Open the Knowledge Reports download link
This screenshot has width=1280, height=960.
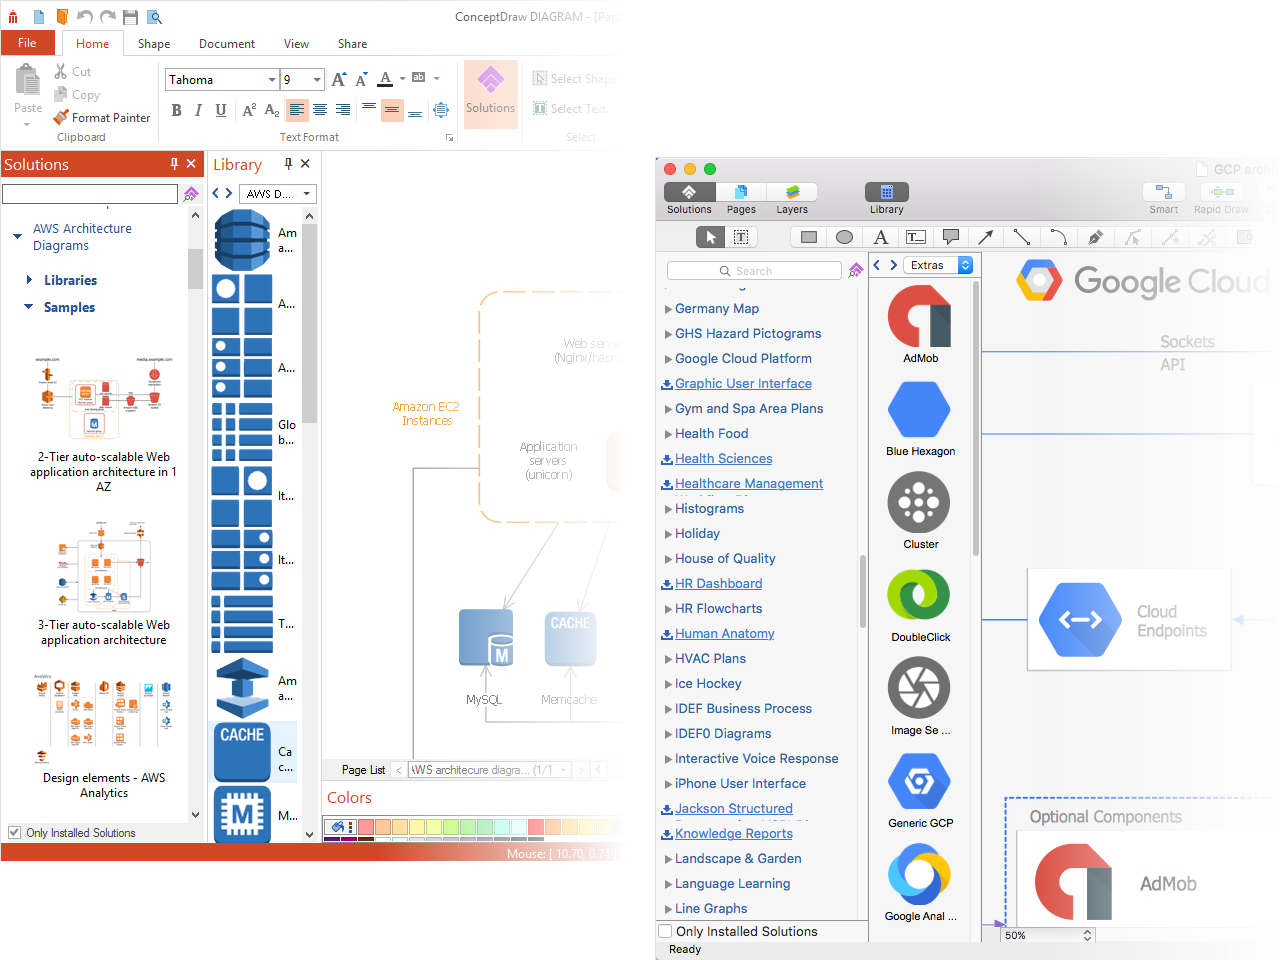click(x=733, y=834)
